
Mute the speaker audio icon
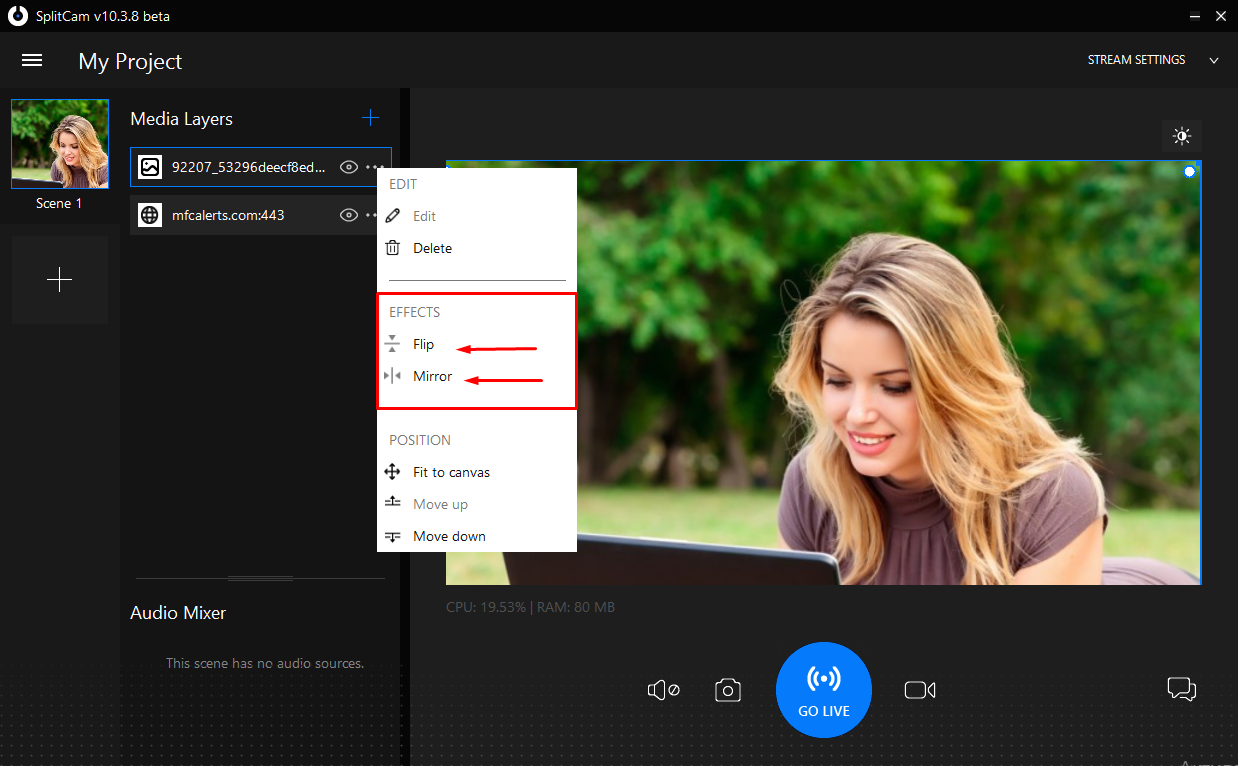663,690
